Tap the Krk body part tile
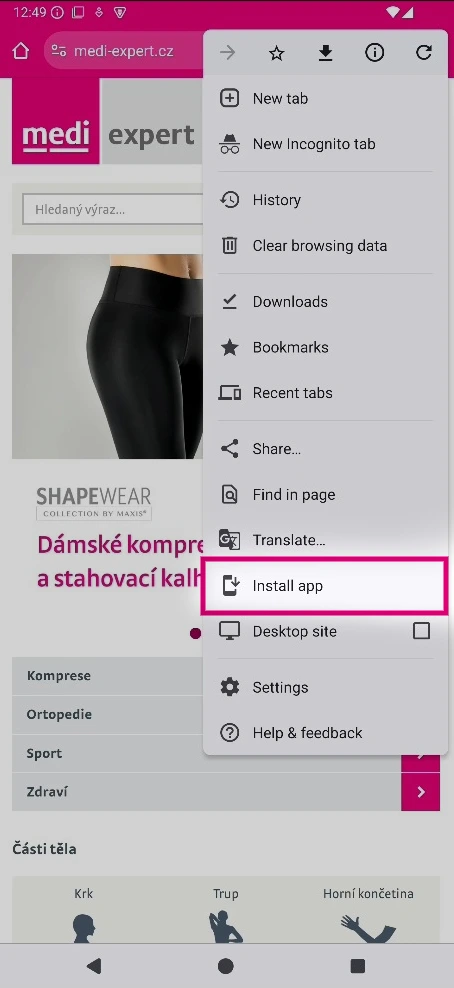The width and height of the screenshot is (454, 988). click(83, 910)
